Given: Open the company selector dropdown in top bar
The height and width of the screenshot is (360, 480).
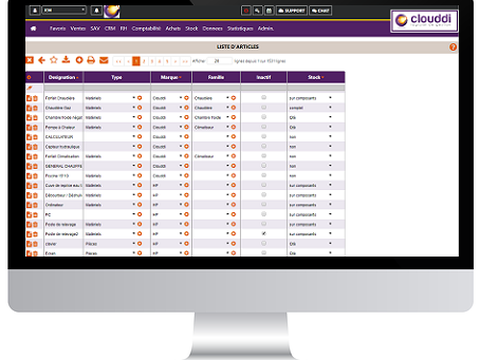Looking at the screenshot, I should click(x=64, y=10).
